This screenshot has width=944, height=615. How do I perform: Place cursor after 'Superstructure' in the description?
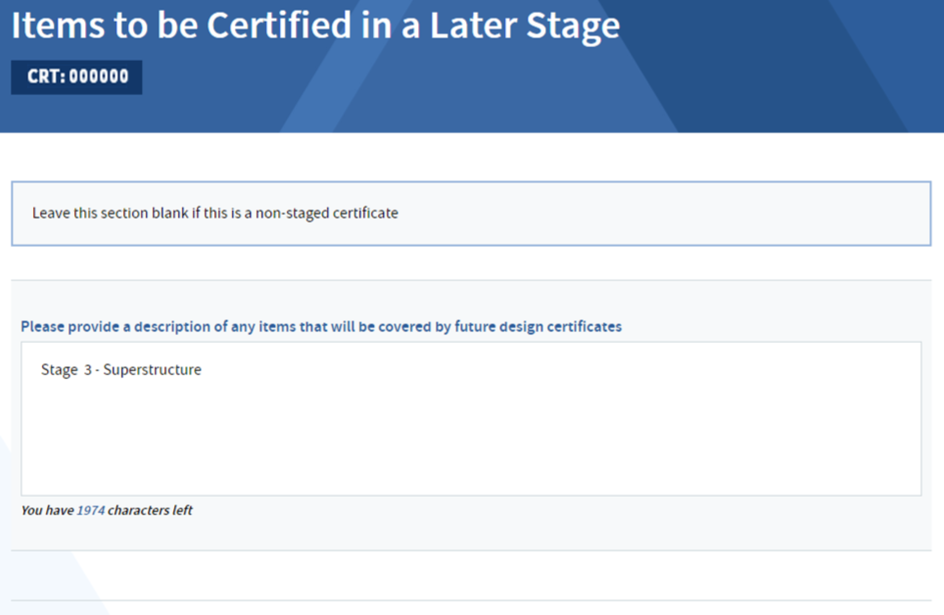point(203,369)
